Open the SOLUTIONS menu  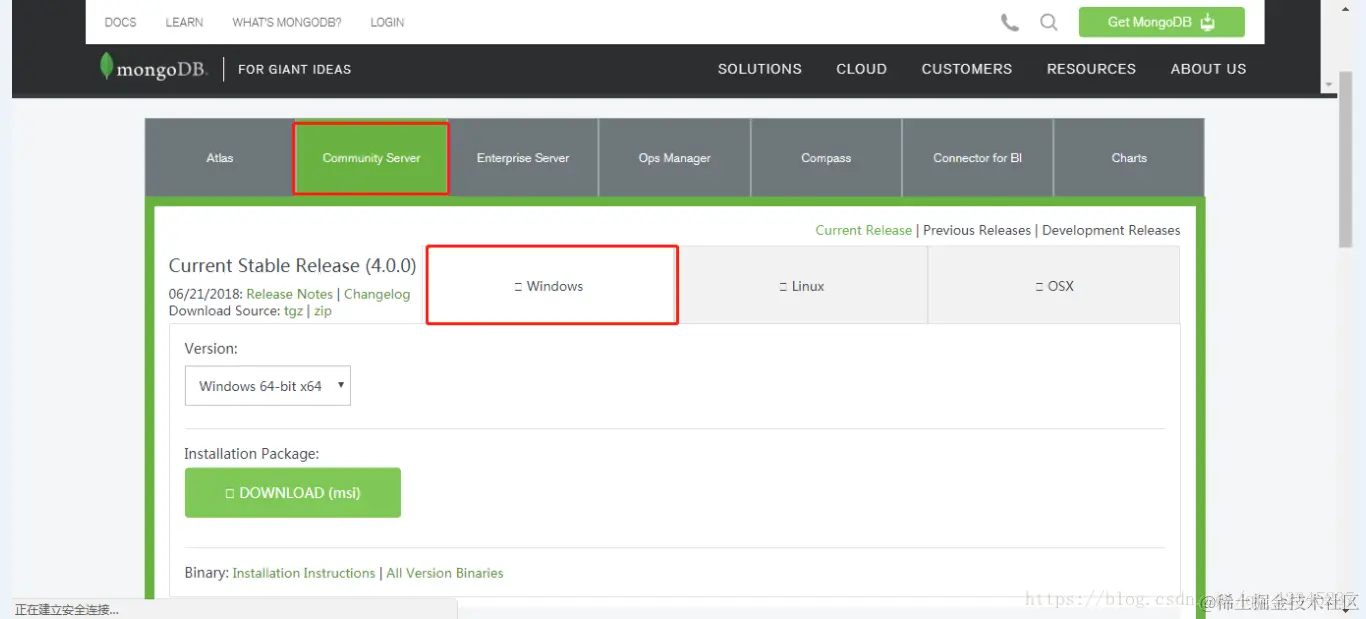pos(760,69)
